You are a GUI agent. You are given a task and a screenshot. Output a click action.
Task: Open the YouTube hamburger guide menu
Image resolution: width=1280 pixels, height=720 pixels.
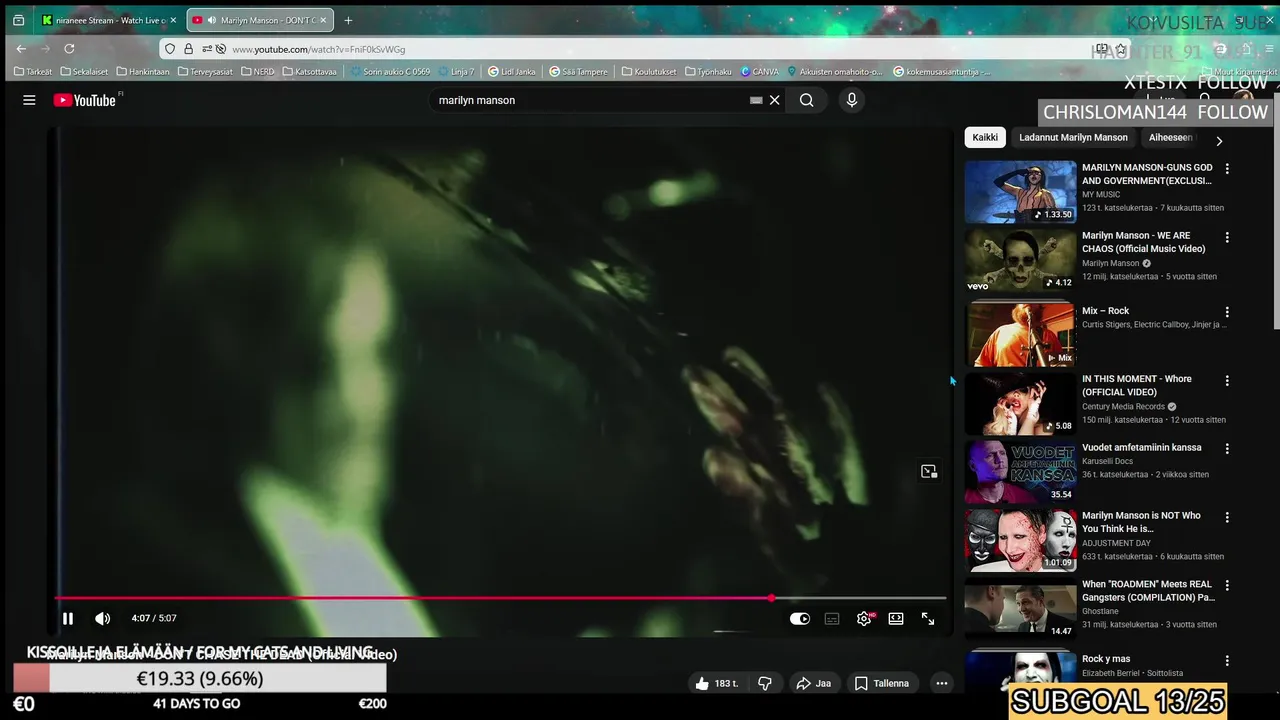pos(29,100)
